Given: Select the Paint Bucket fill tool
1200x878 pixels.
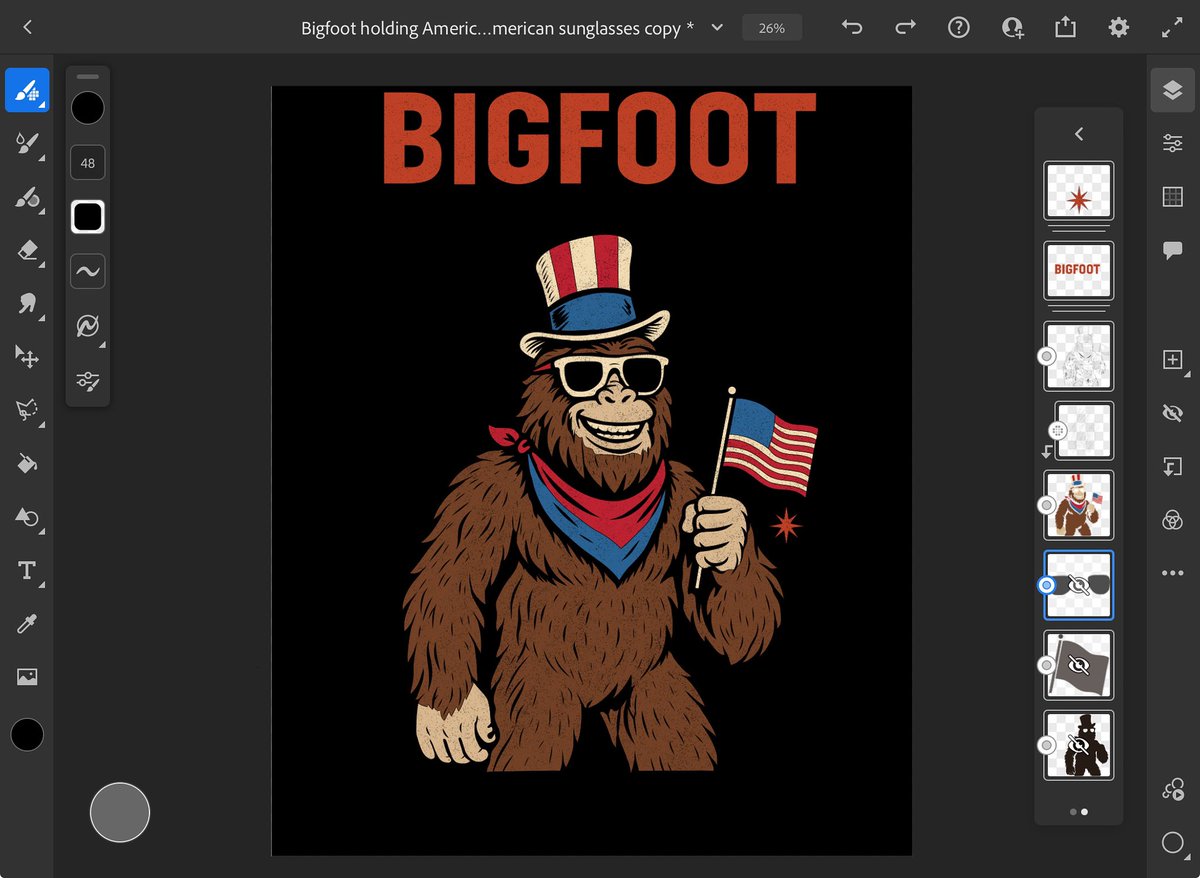Looking at the screenshot, I should click(27, 463).
